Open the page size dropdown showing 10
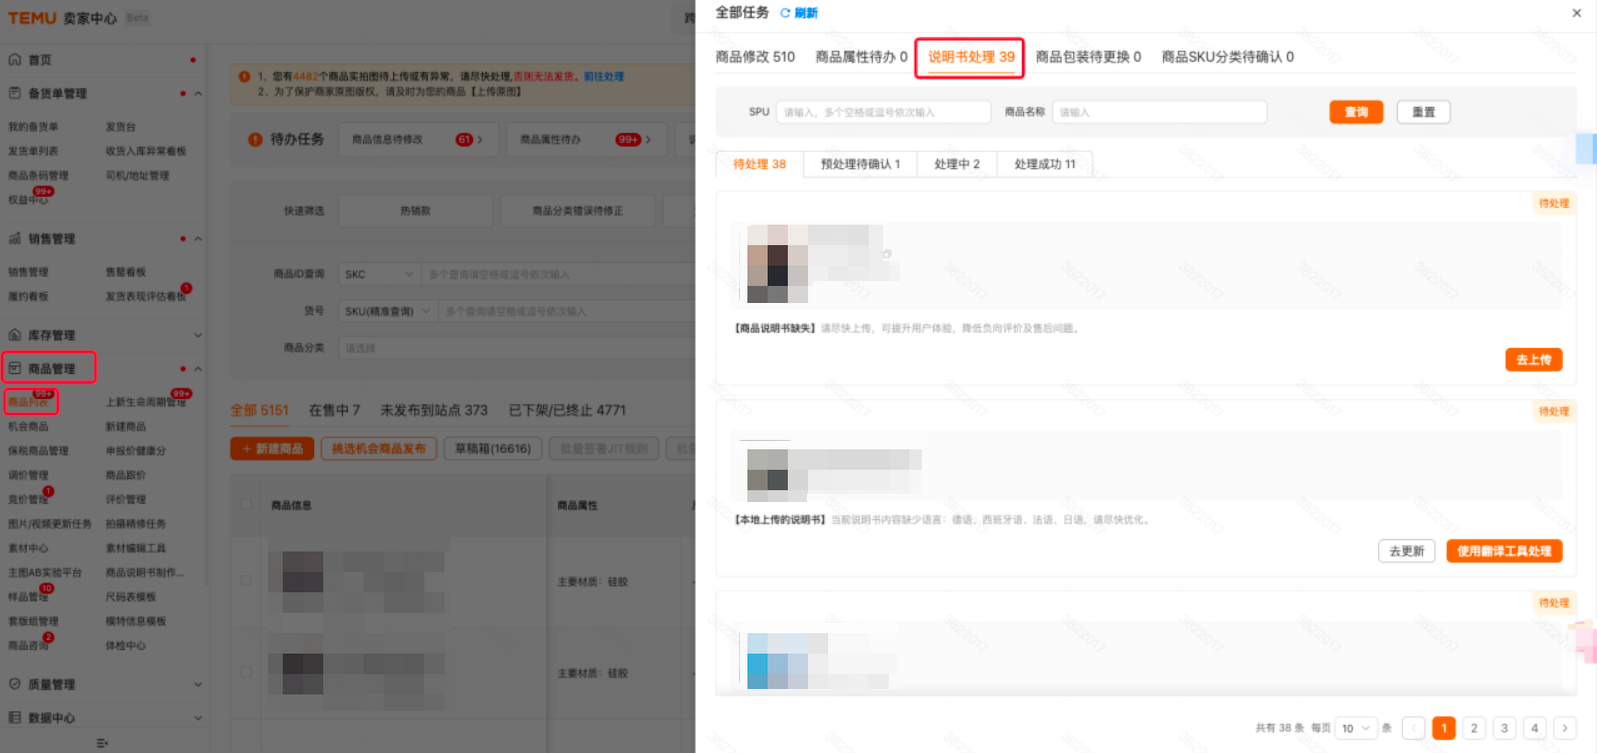Screen dimensions: 1597x753 click(x=1355, y=728)
